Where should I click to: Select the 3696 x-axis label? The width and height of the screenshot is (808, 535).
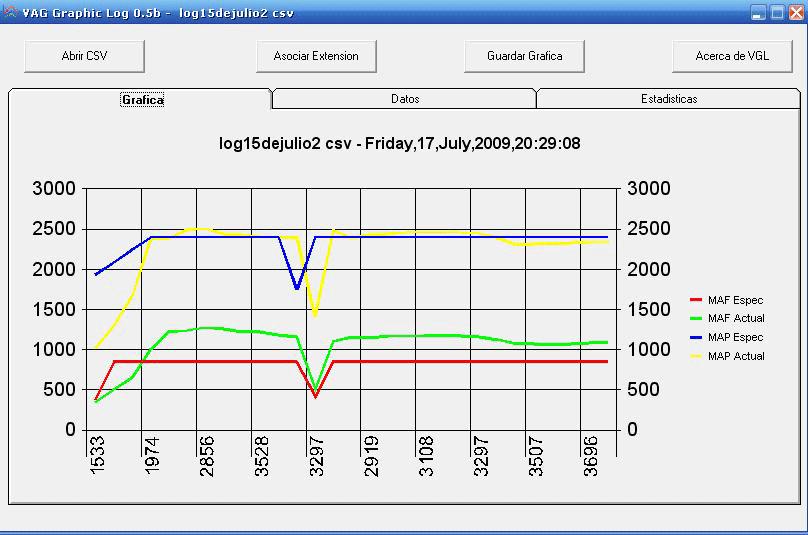click(592, 456)
